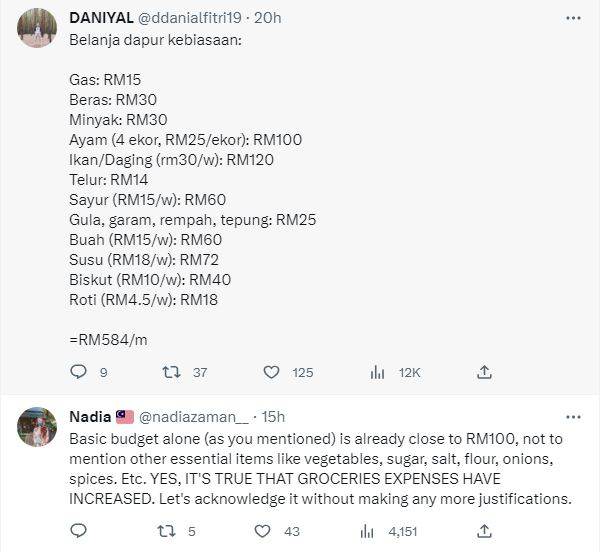Open the 20h timestamp of DANIYAL's tweet
This screenshot has height=552, width=602.
coord(268,18)
